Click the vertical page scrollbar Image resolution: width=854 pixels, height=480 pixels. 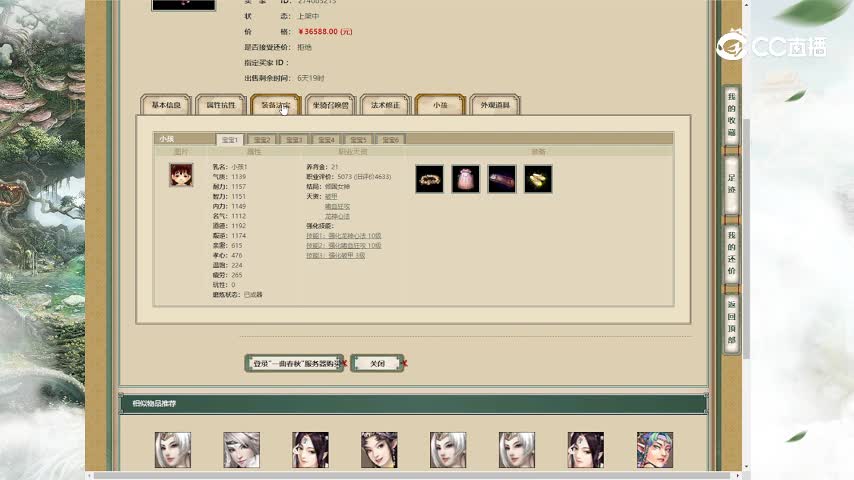[x=746, y=238]
